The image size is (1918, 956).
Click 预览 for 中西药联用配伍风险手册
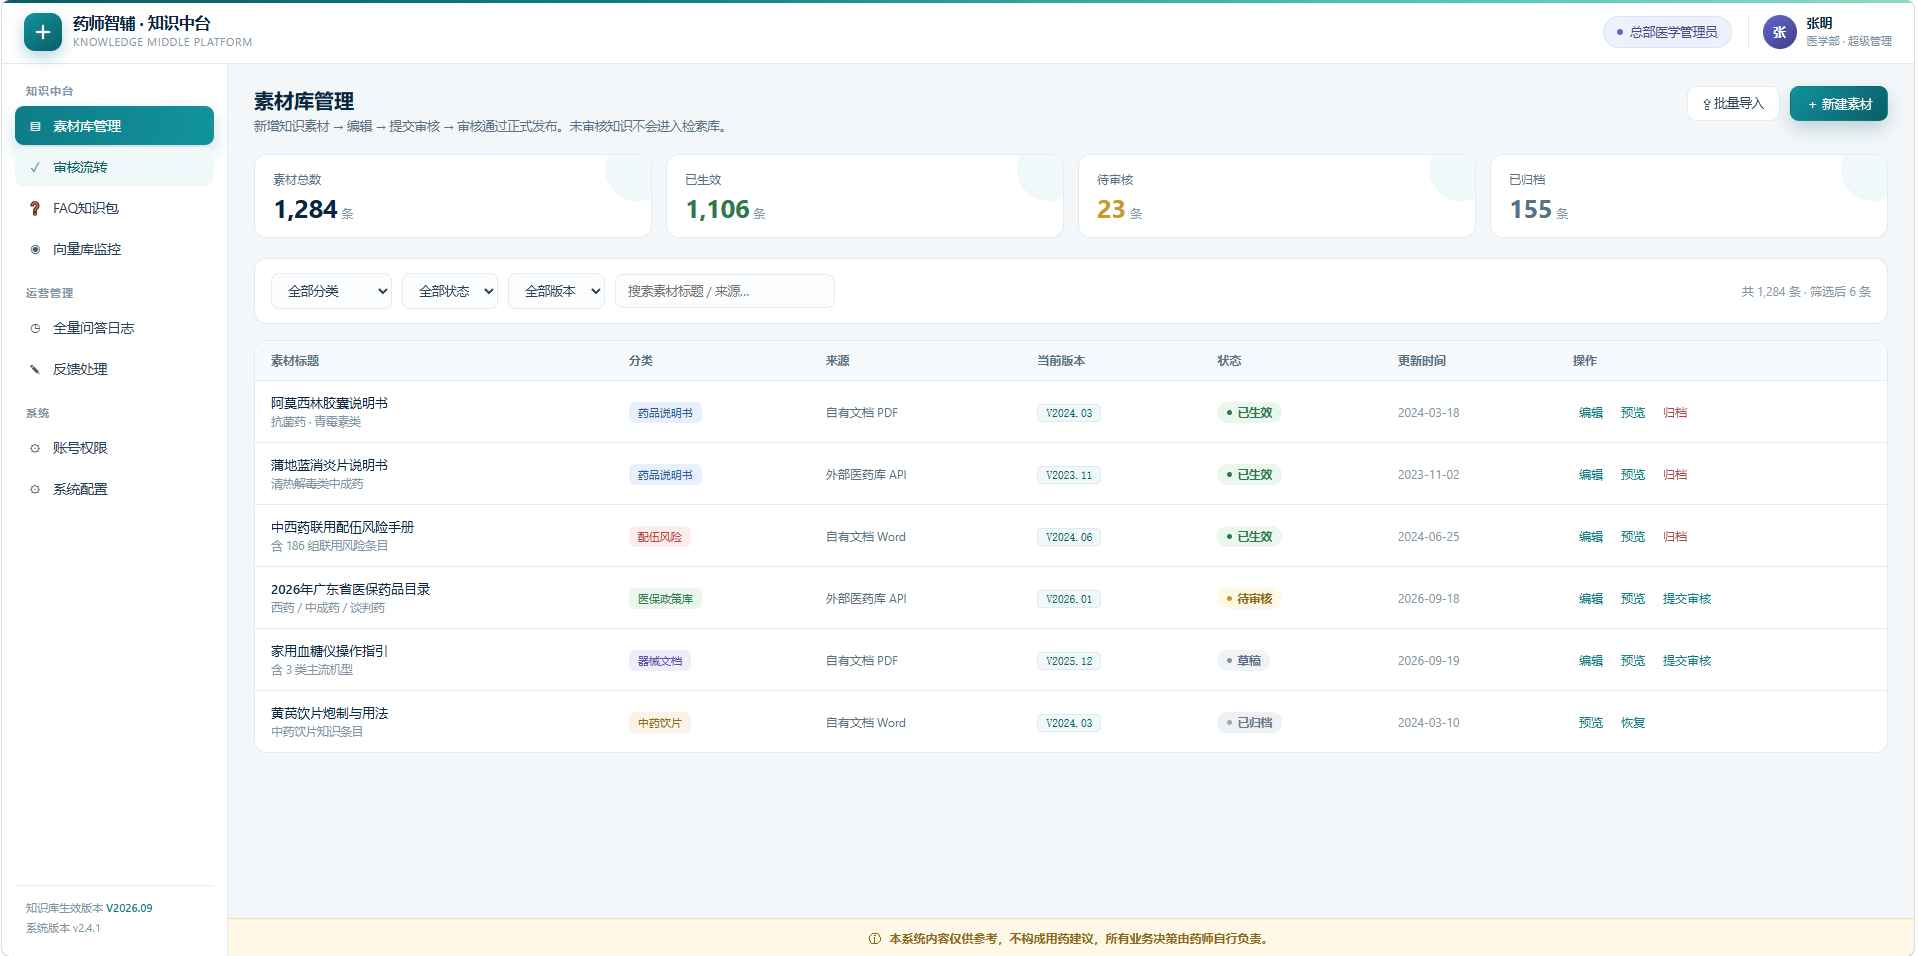1632,537
